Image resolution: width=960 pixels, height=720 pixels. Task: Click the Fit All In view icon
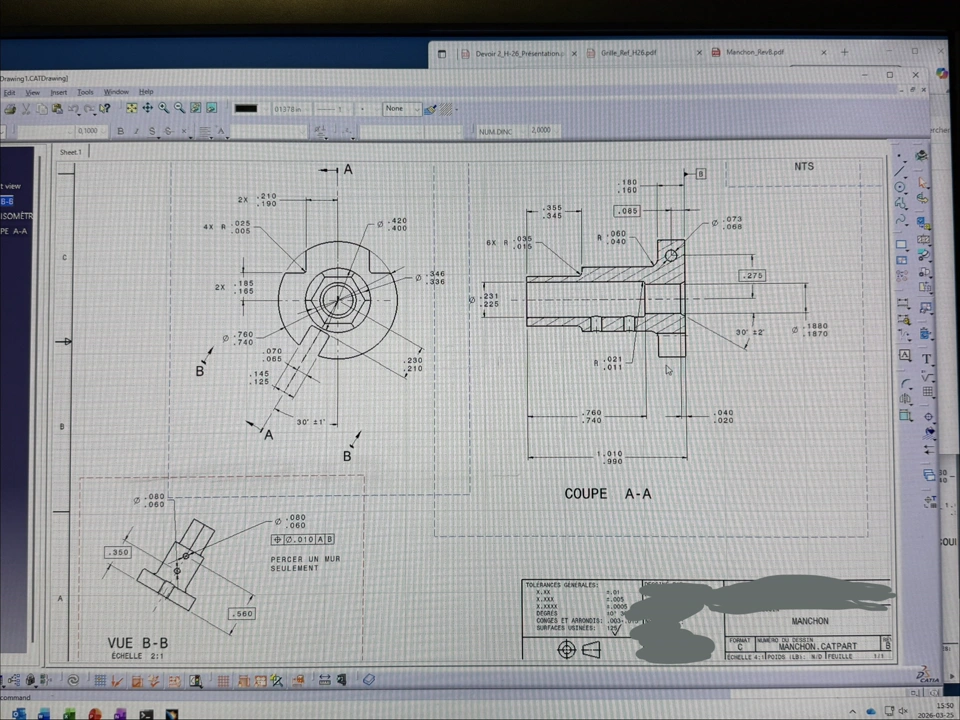pos(132,108)
